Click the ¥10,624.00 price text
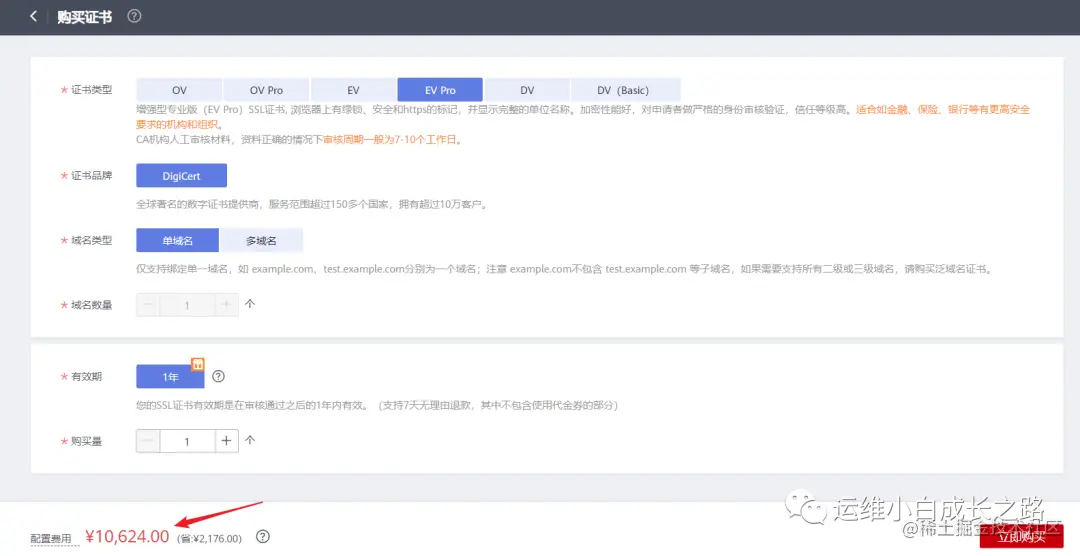Screen dimensions: 1080x556 (x=127, y=536)
